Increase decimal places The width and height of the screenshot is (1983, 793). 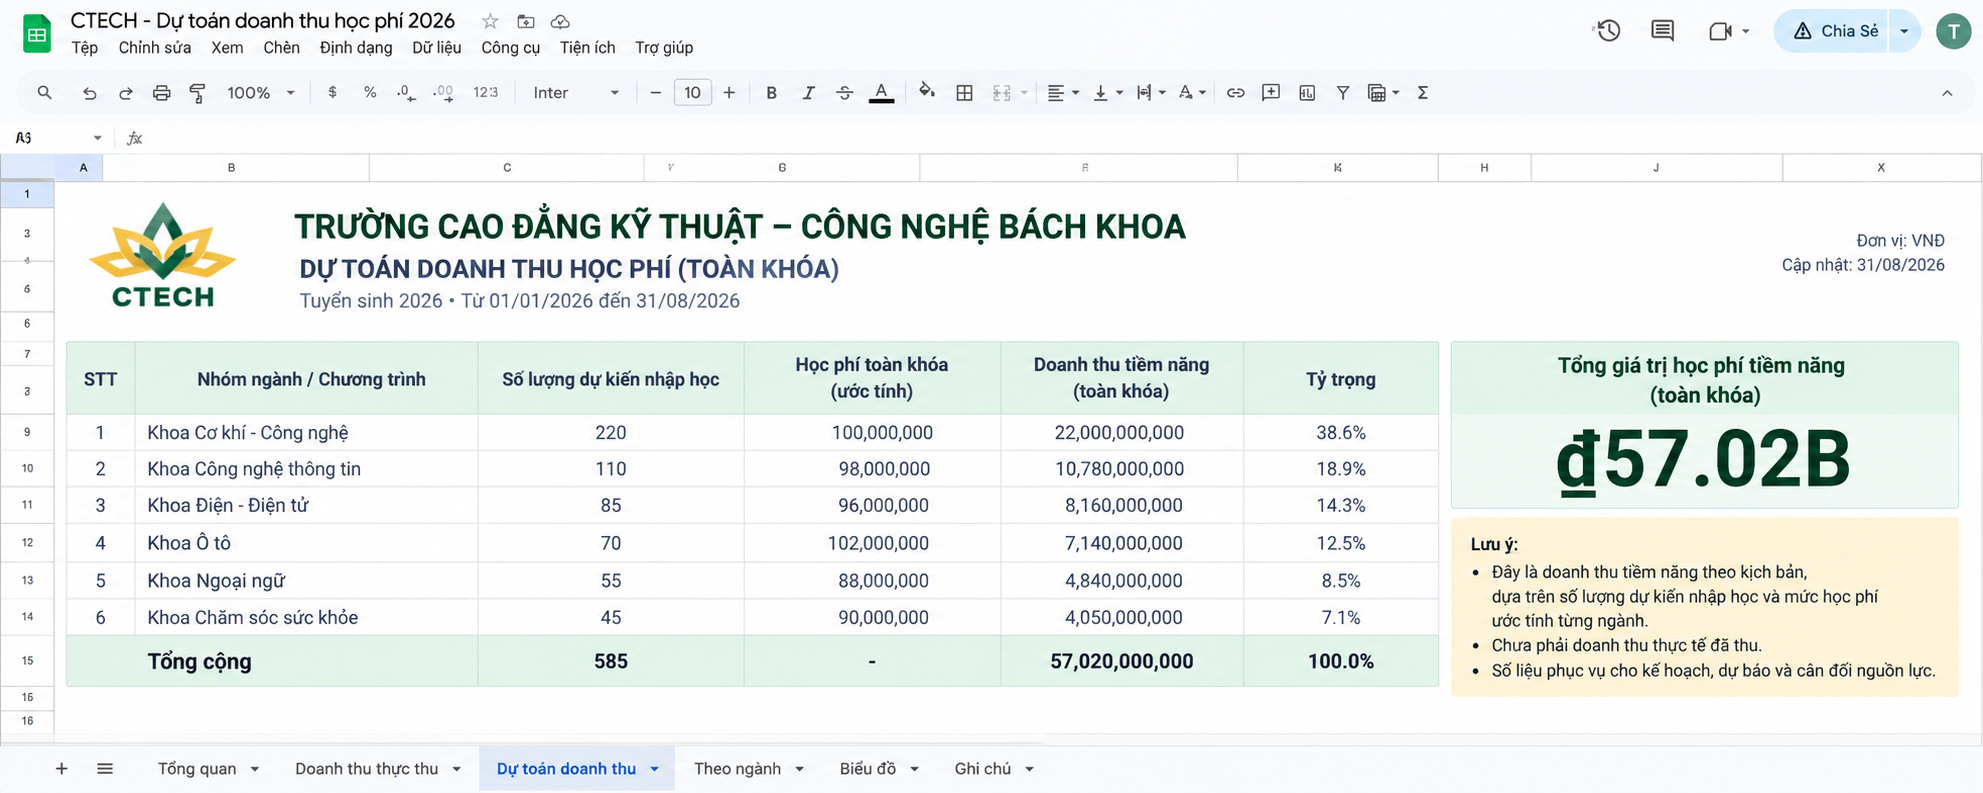(x=443, y=93)
